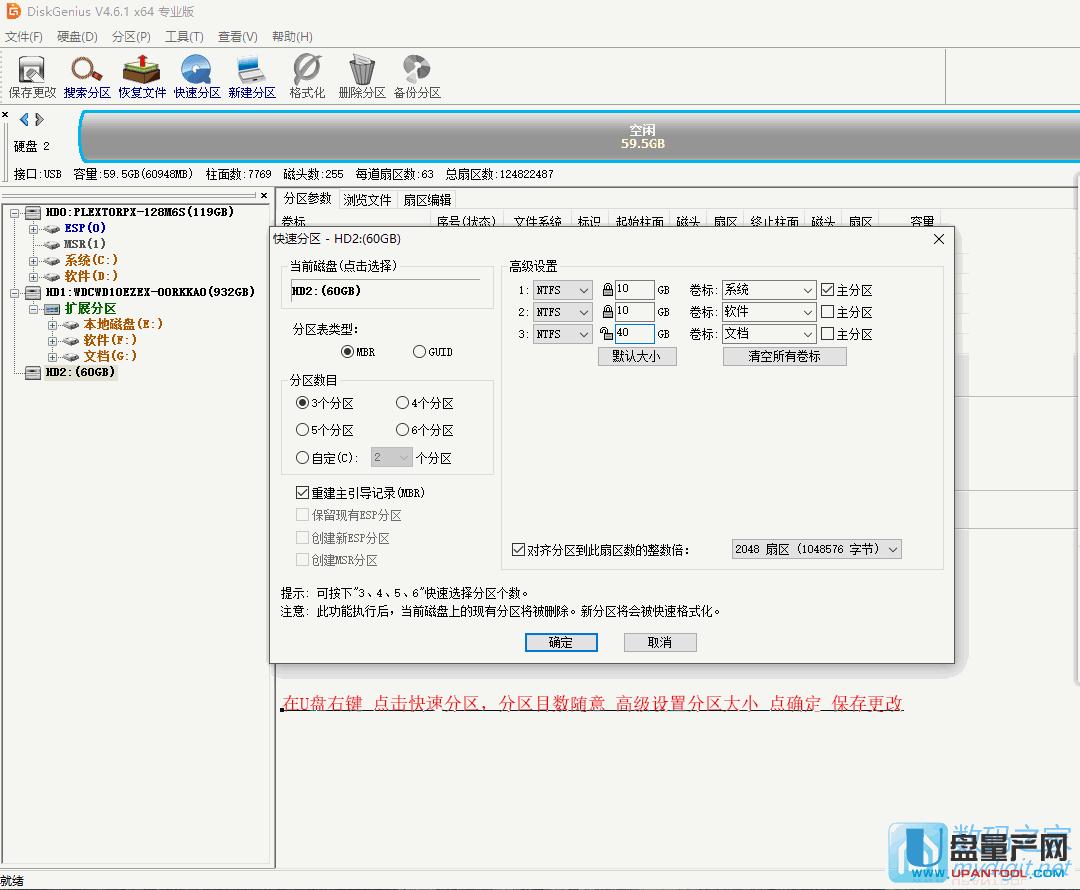1080x890 pixels.
Task: Expand the 系统(C:) tree node
Action: [x=33, y=260]
